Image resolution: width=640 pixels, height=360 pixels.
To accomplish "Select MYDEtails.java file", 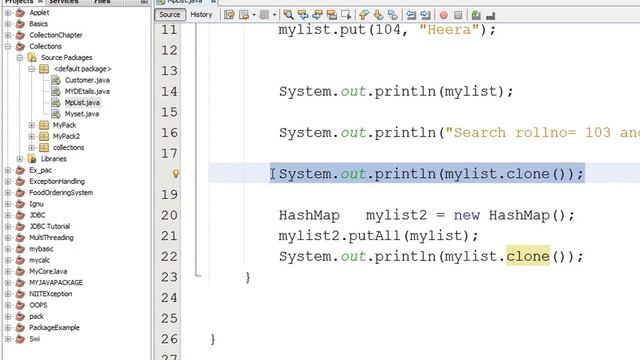I will [x=87, y=91].
